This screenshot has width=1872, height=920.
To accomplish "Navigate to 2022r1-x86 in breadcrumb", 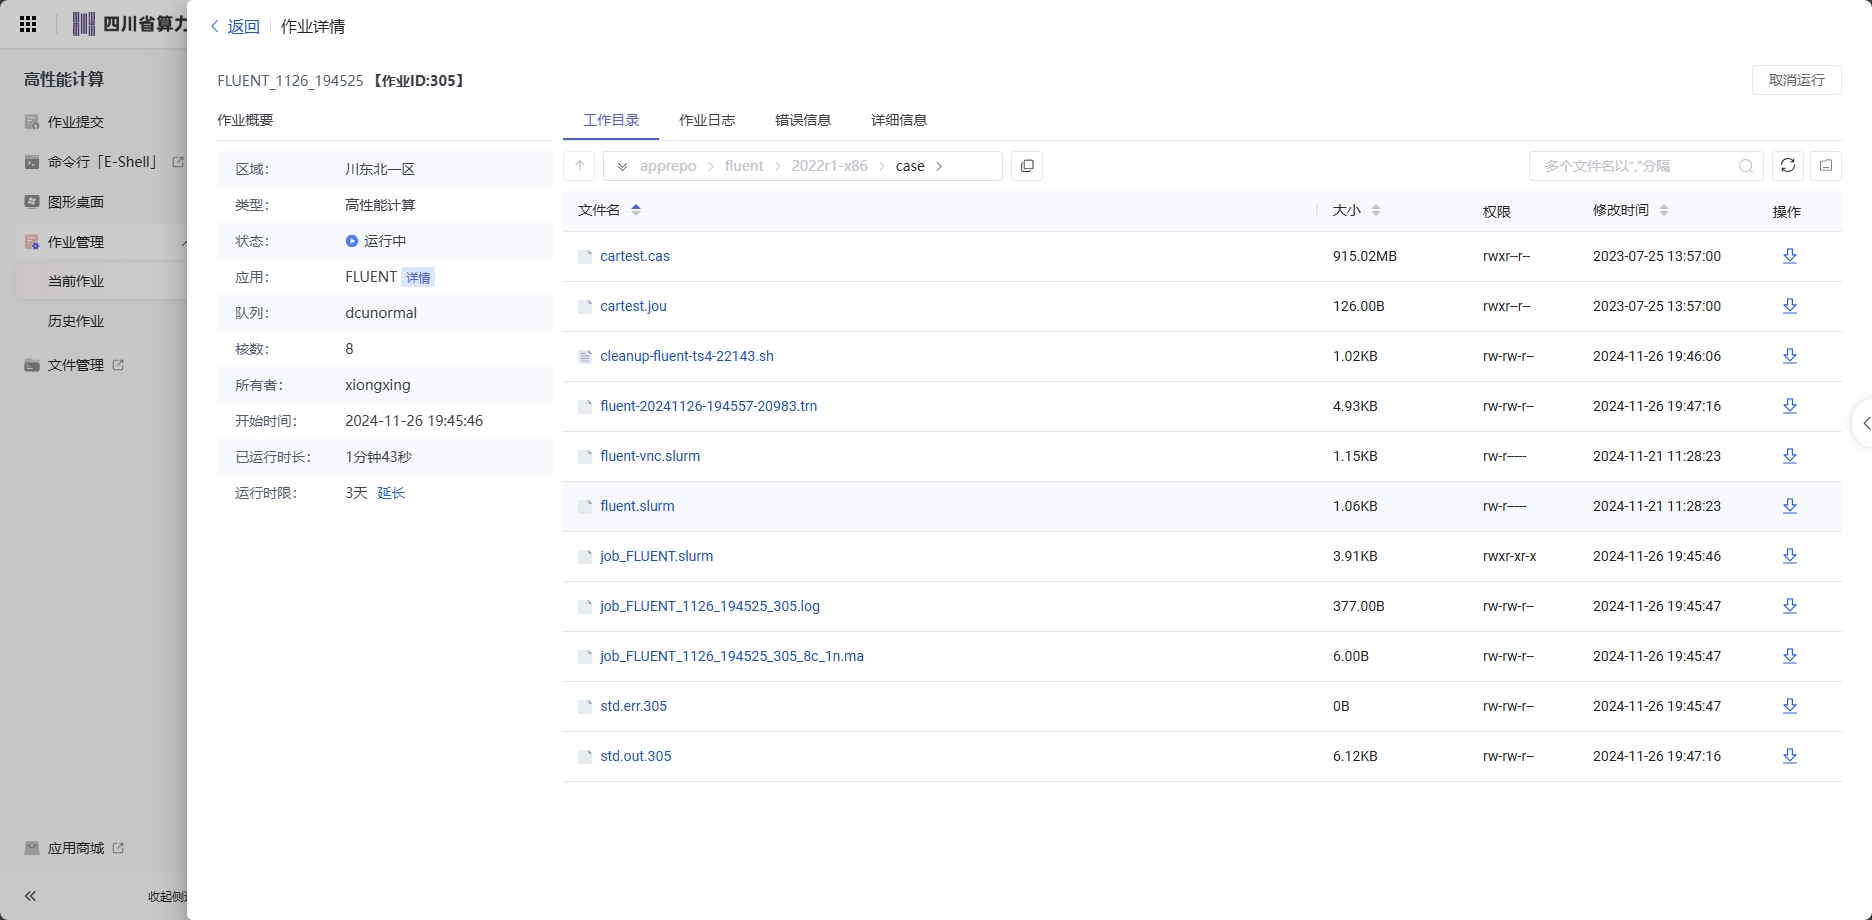I will pyautogui.click(x=829, y=166).
